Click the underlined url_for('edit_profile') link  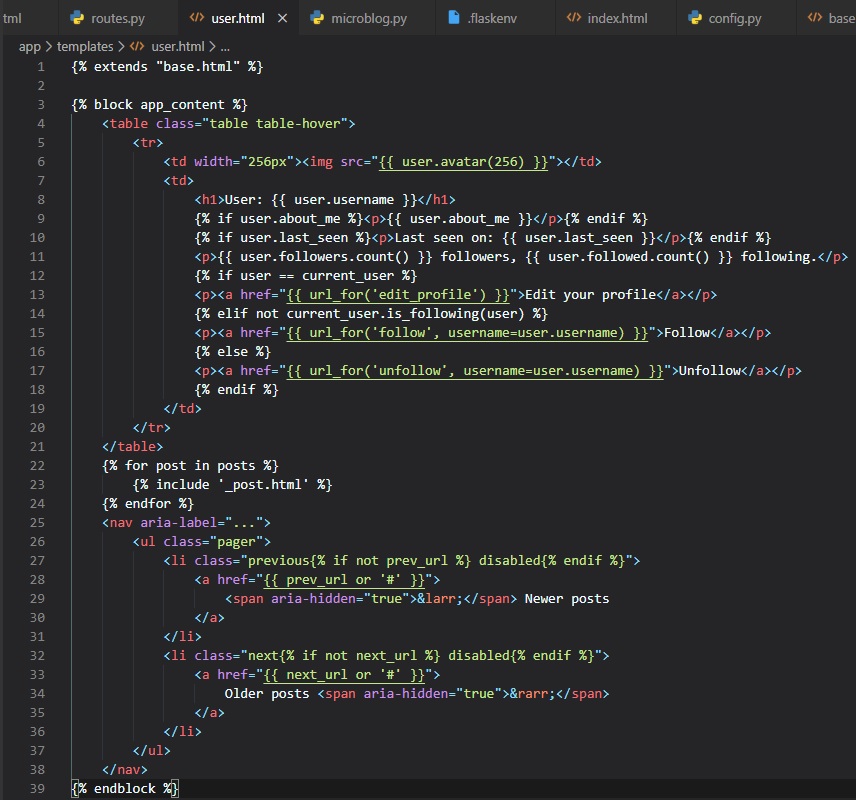(x=396, y=294)
